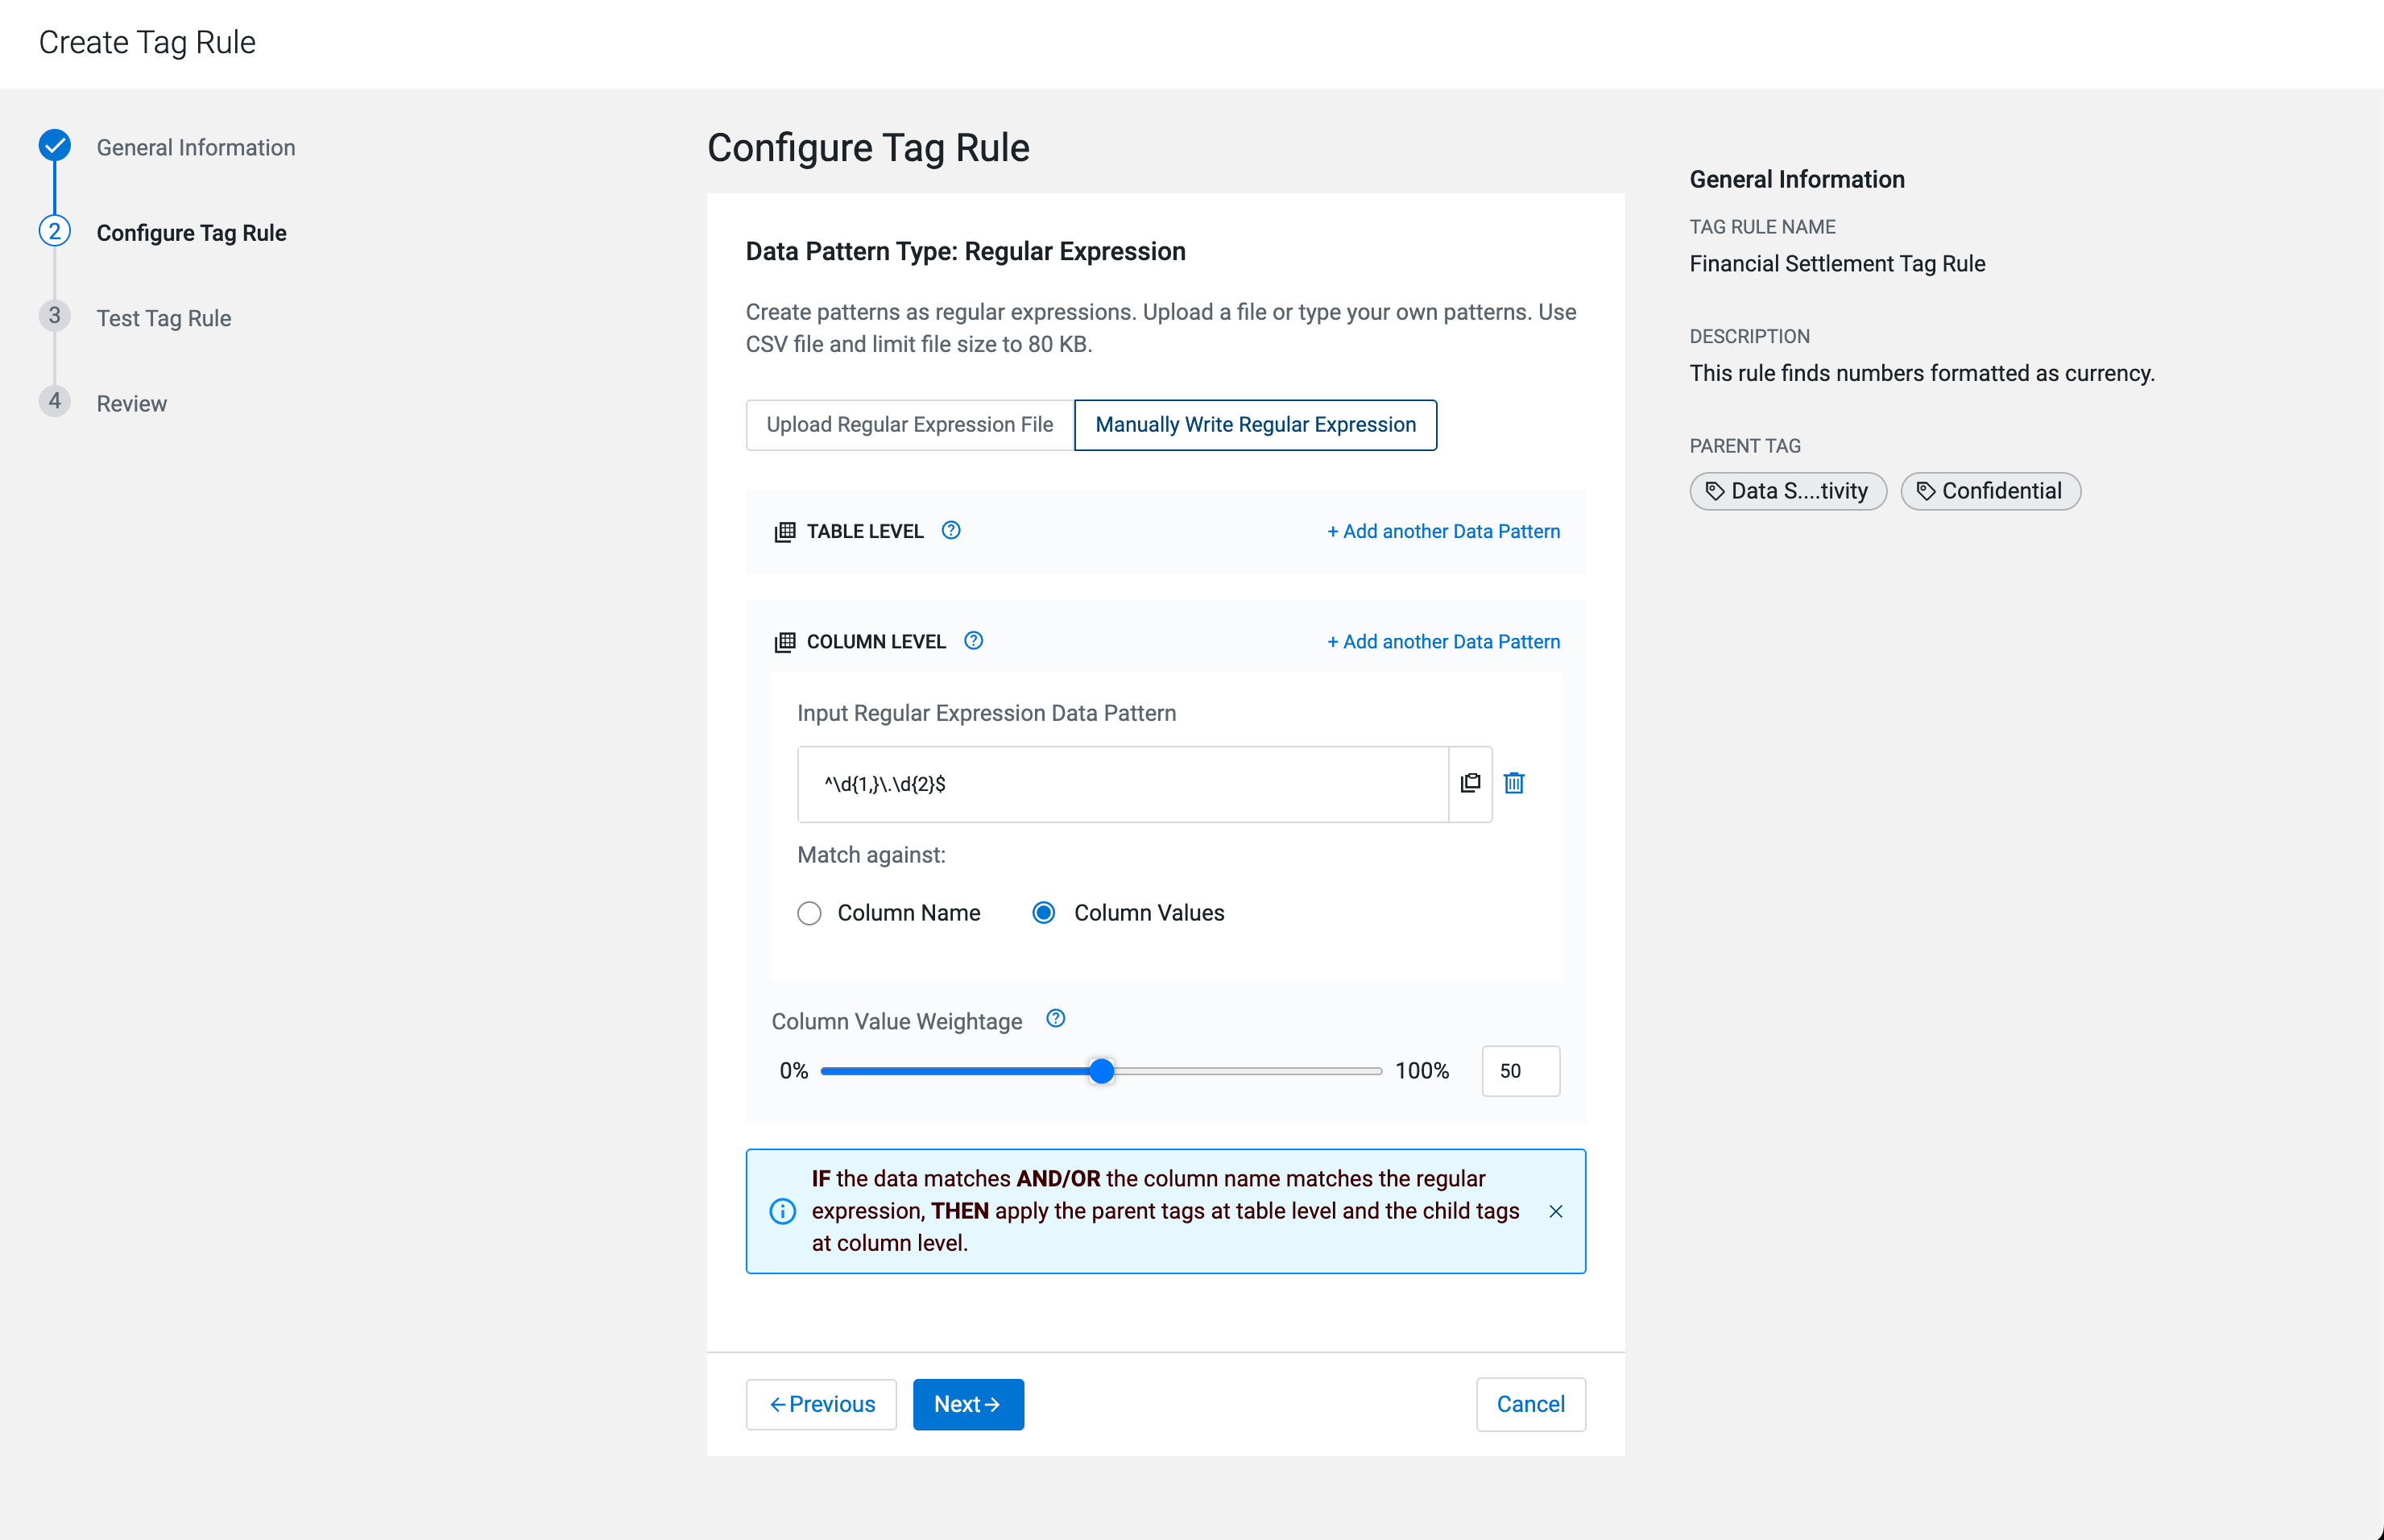The height and width of the screenshot is (1540, 2384).
Task: Click the weightage slider handle
Action: [1101, 1071]
